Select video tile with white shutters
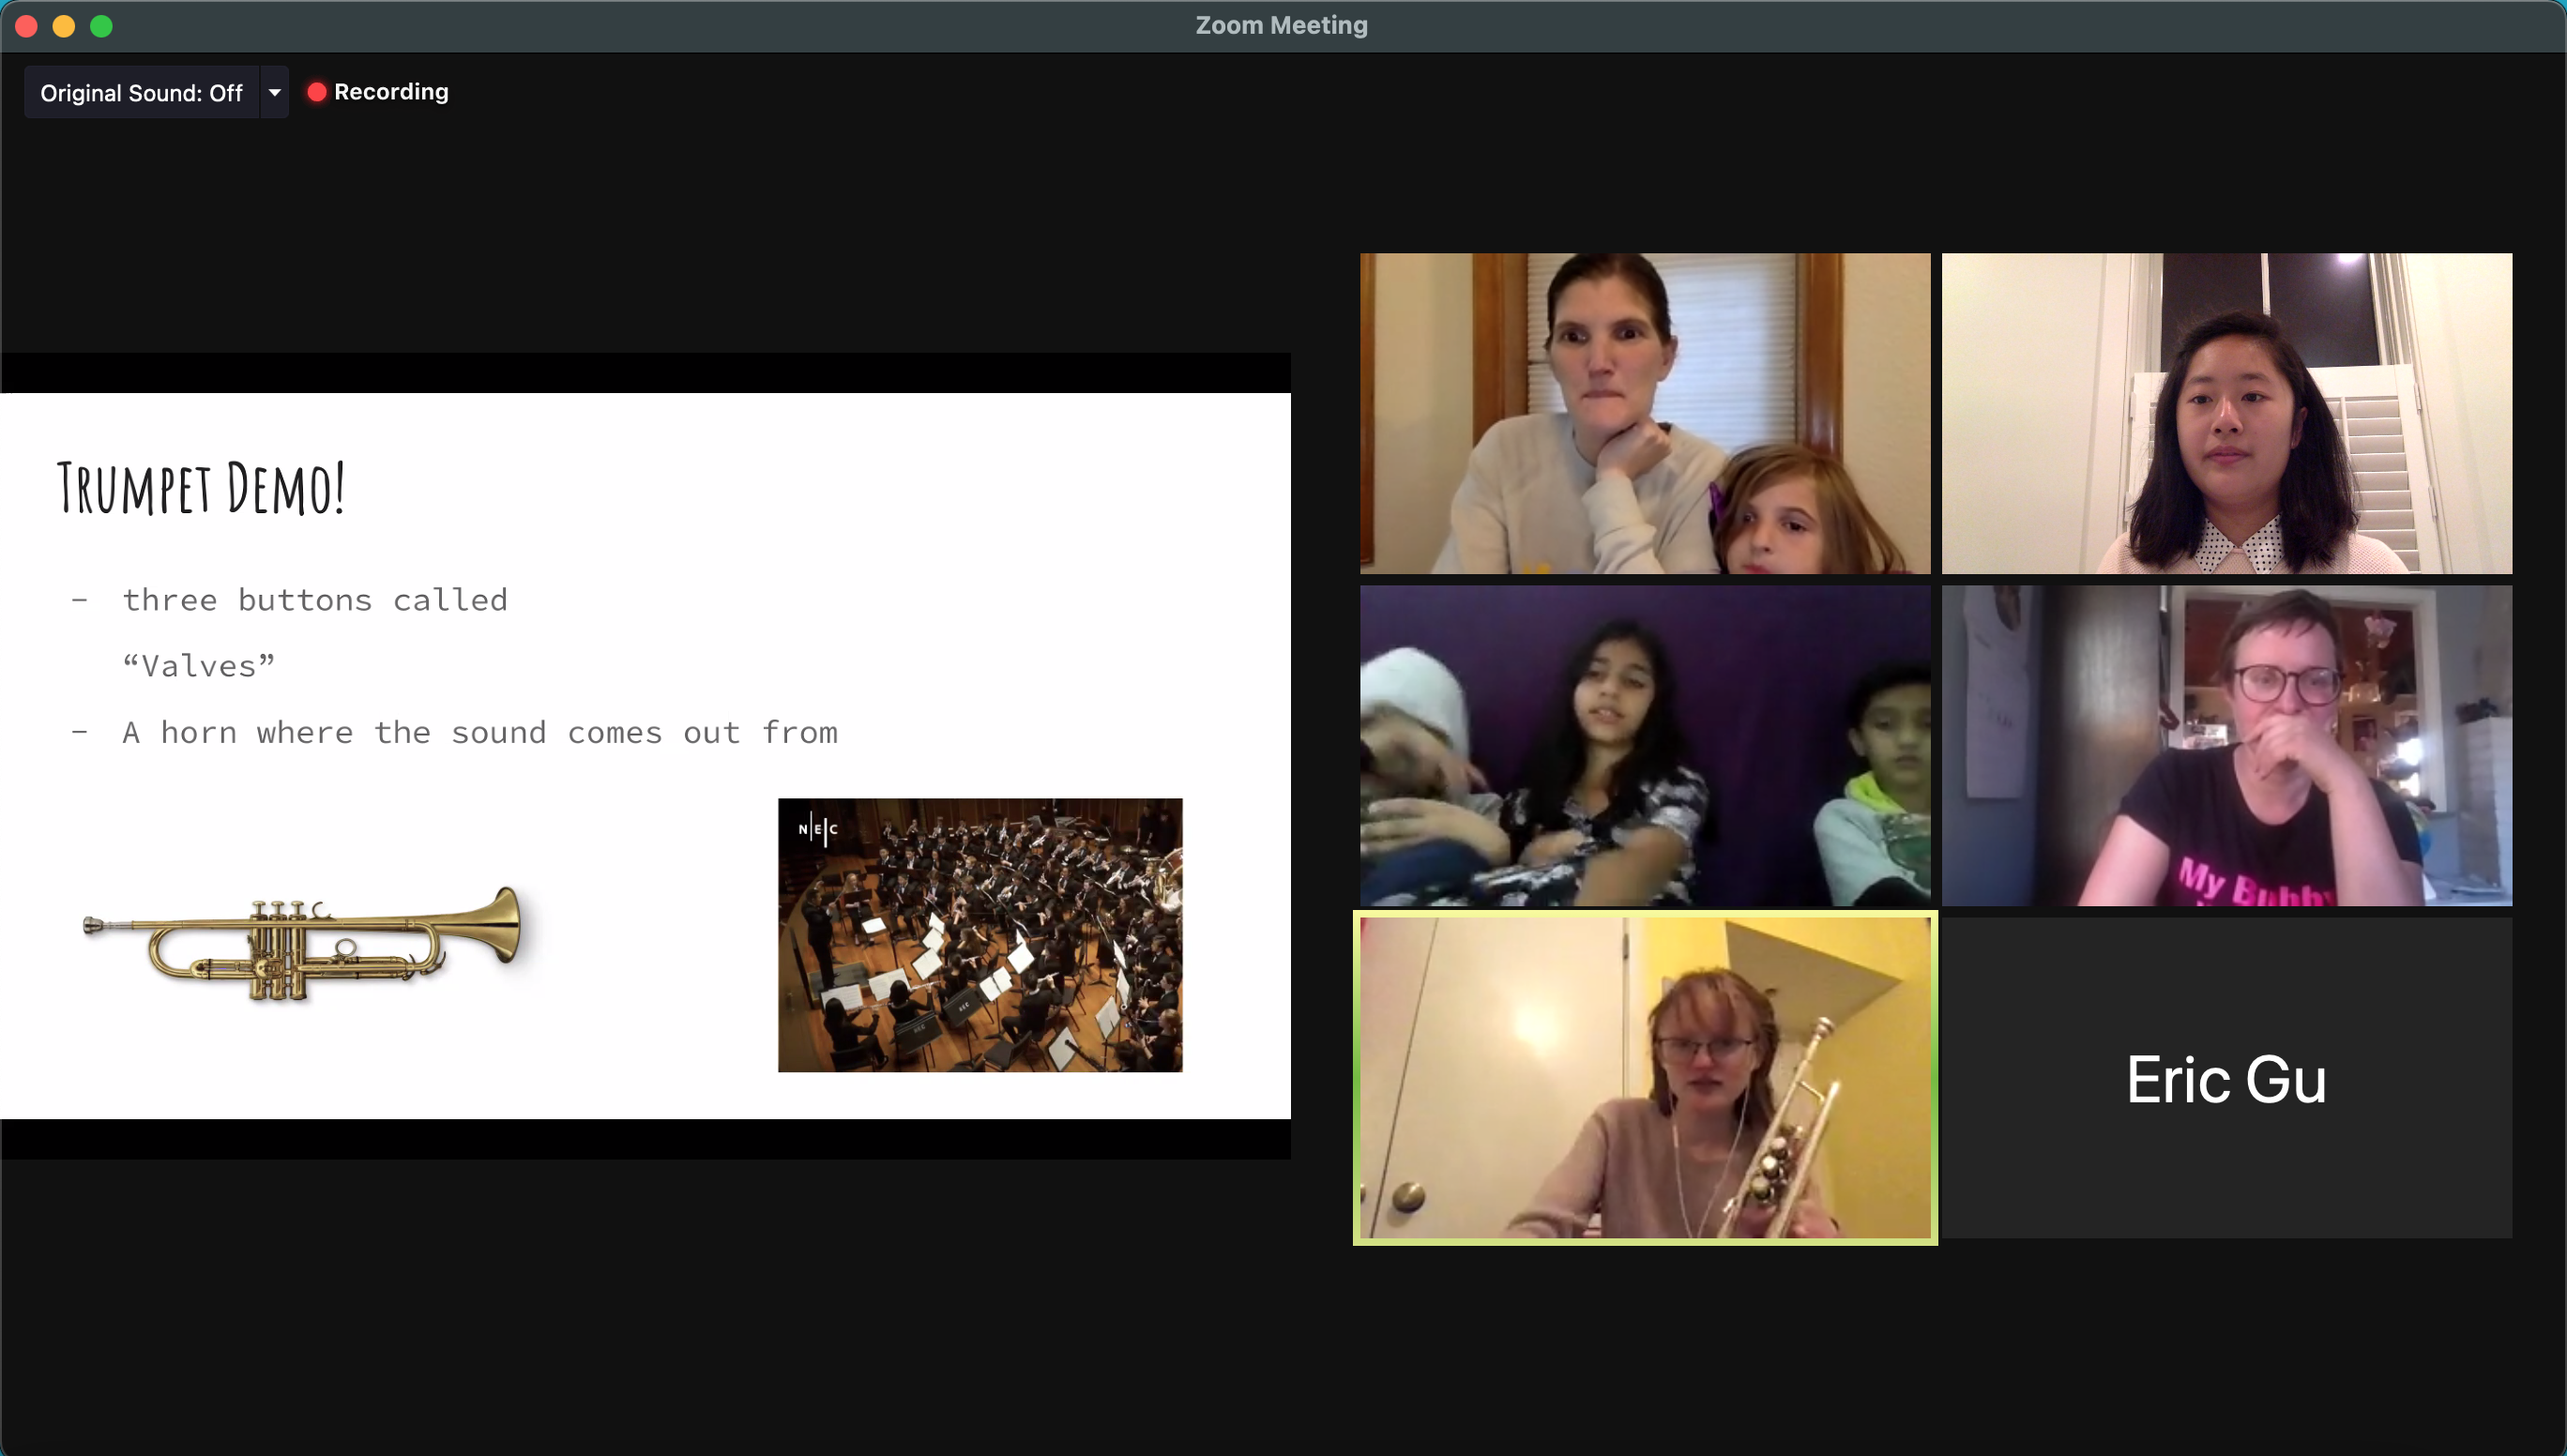 click(2226, 413)
